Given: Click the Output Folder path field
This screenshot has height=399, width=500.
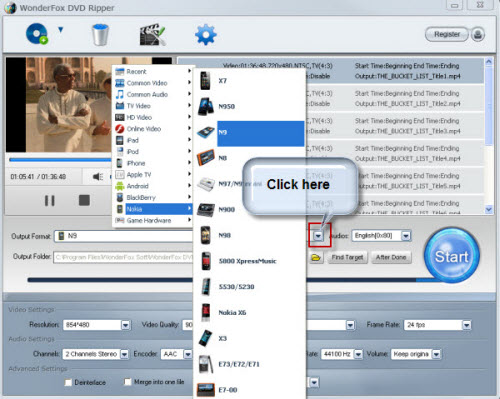Looking at the screenshot, I should (x=123, y=257).
